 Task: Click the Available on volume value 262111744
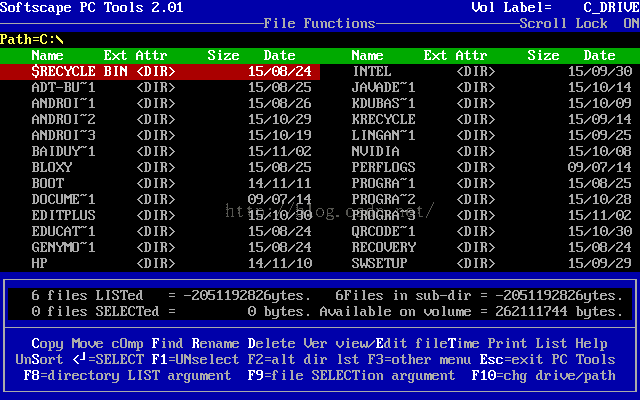coord(531,311)
